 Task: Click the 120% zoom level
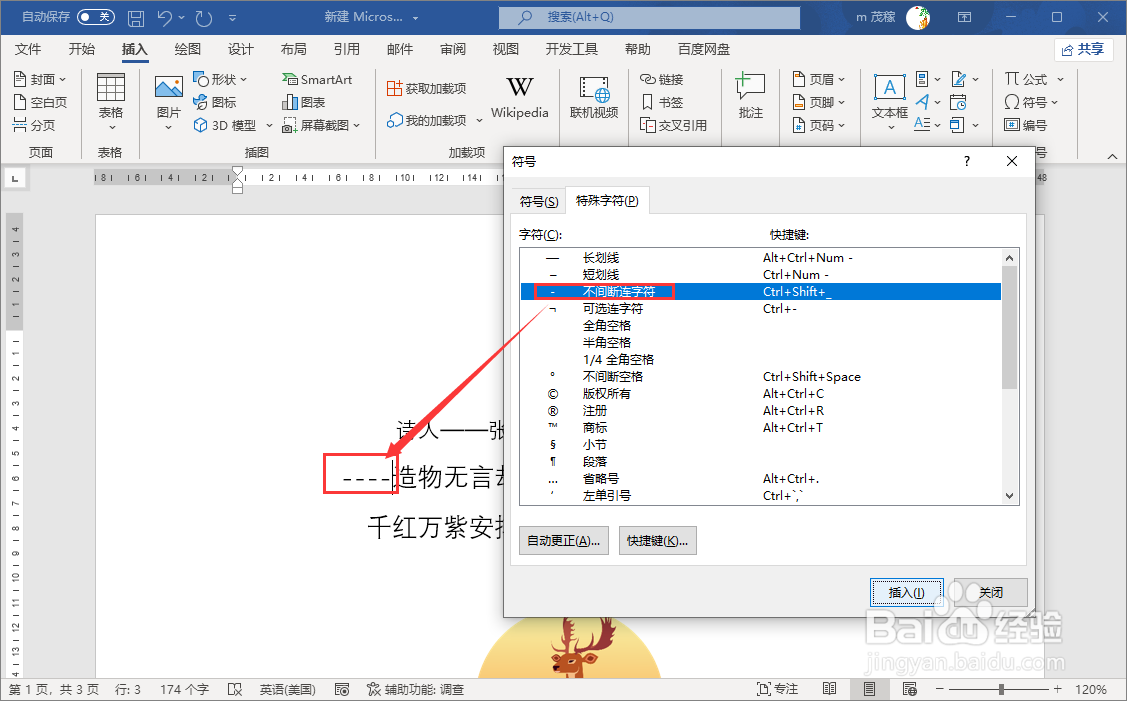pyautogui.click(x=1090, y=689)
